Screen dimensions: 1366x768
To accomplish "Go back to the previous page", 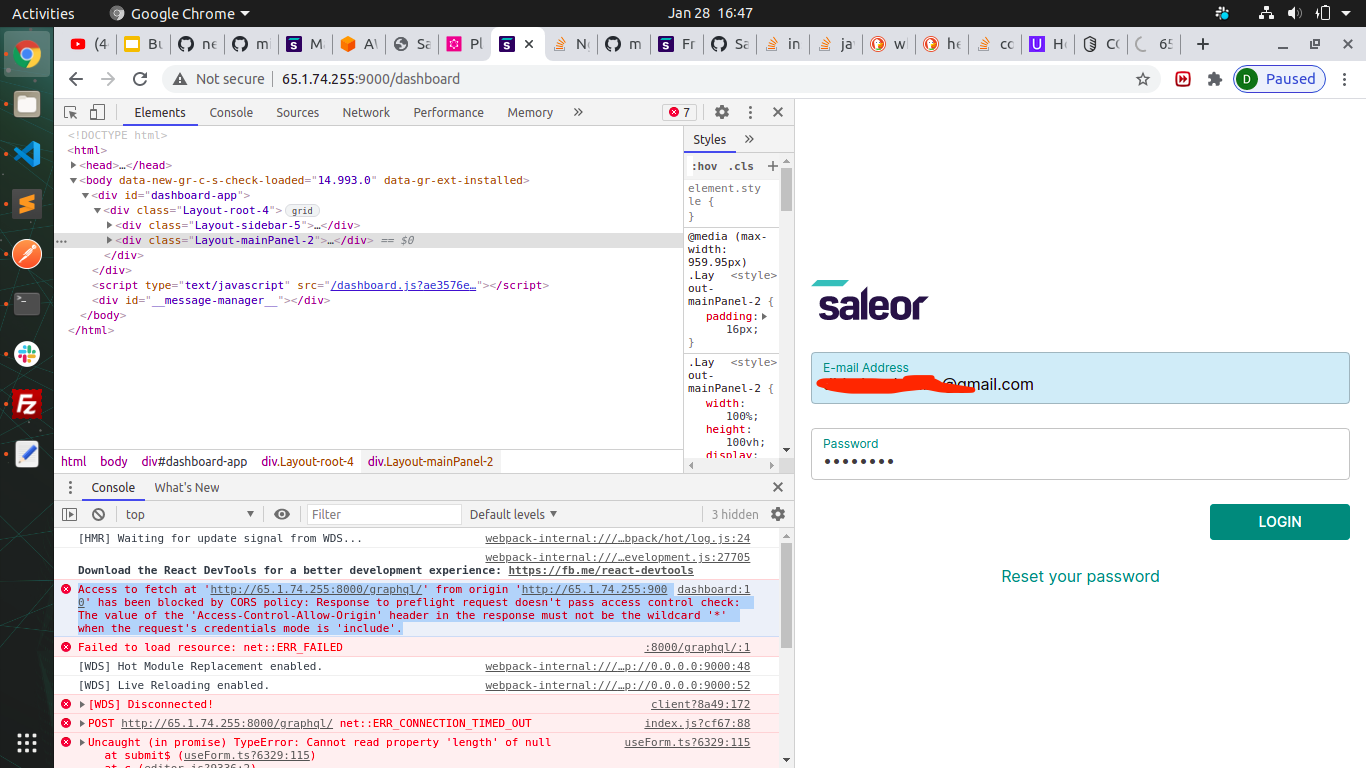I will [76, 79].
